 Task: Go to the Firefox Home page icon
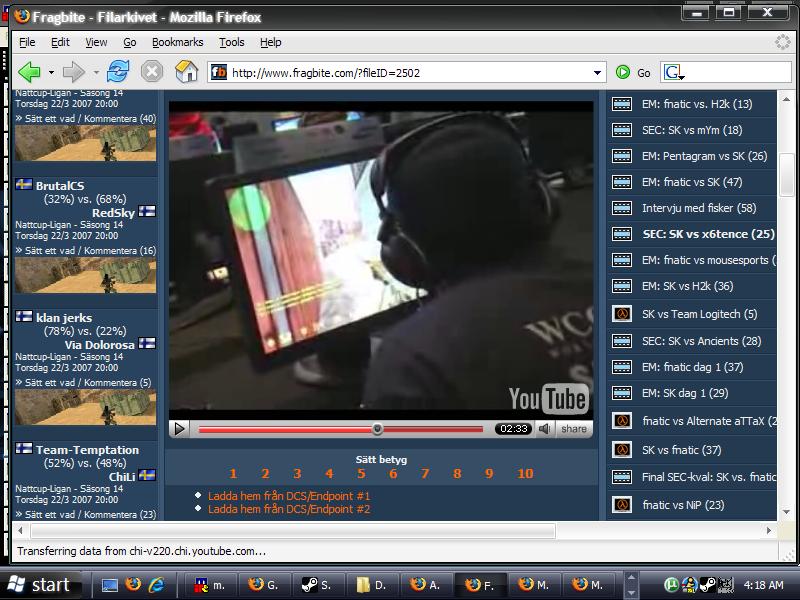(186, 72)
